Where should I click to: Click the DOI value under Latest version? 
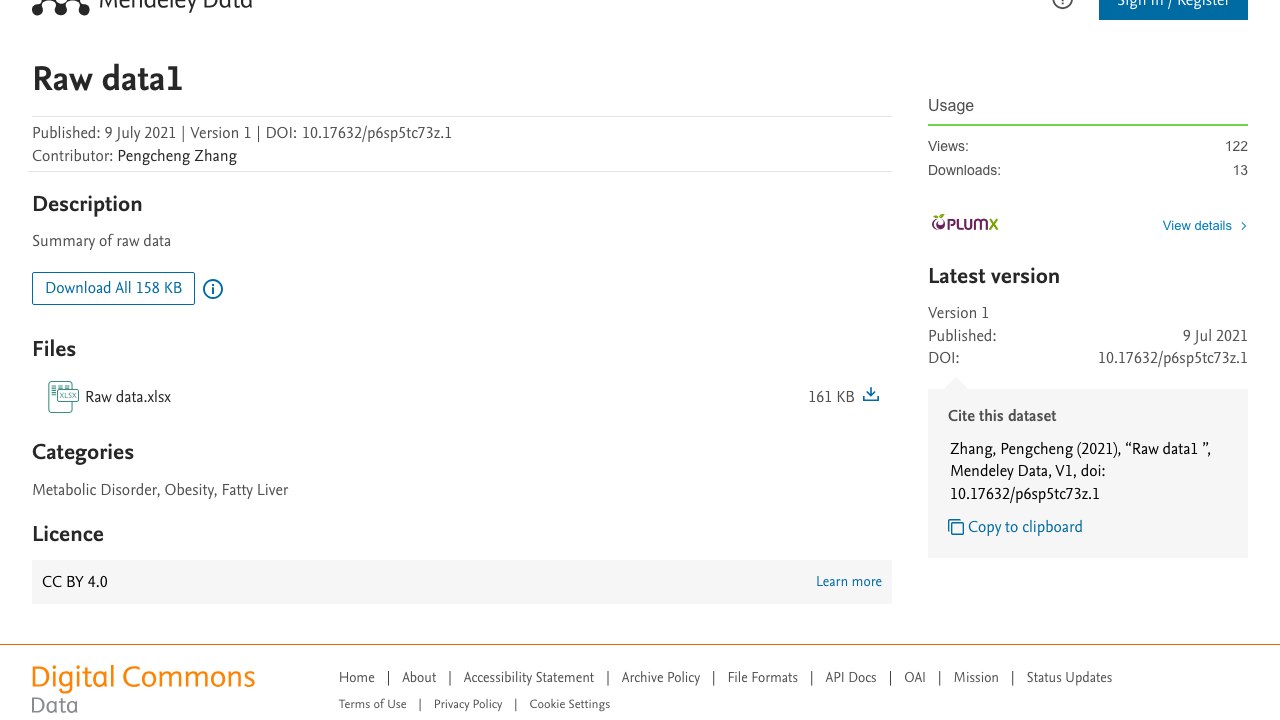tap(1173, 358)
